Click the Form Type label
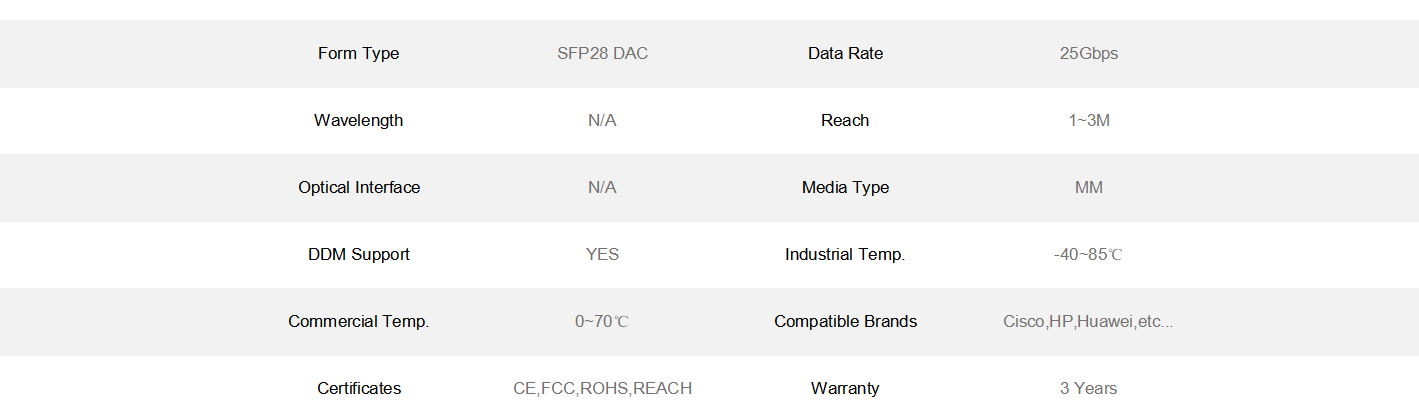 tap(358, 54)
